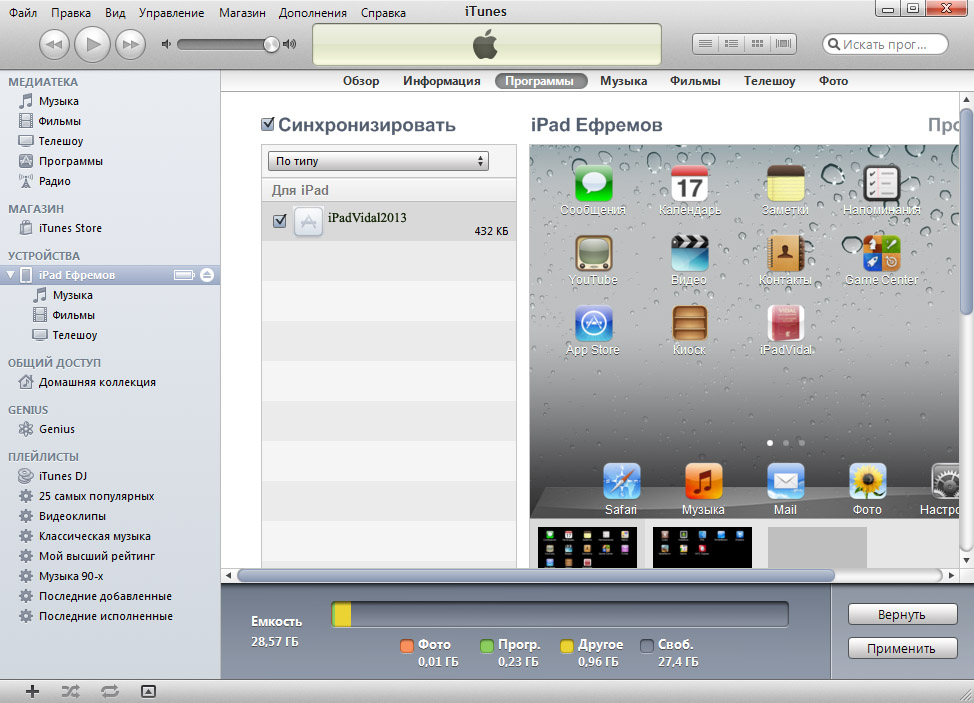The image size is (974, 703).
Task: Add a new playlist with plus button
Action: pyautogui.click(x=32, y=691)
